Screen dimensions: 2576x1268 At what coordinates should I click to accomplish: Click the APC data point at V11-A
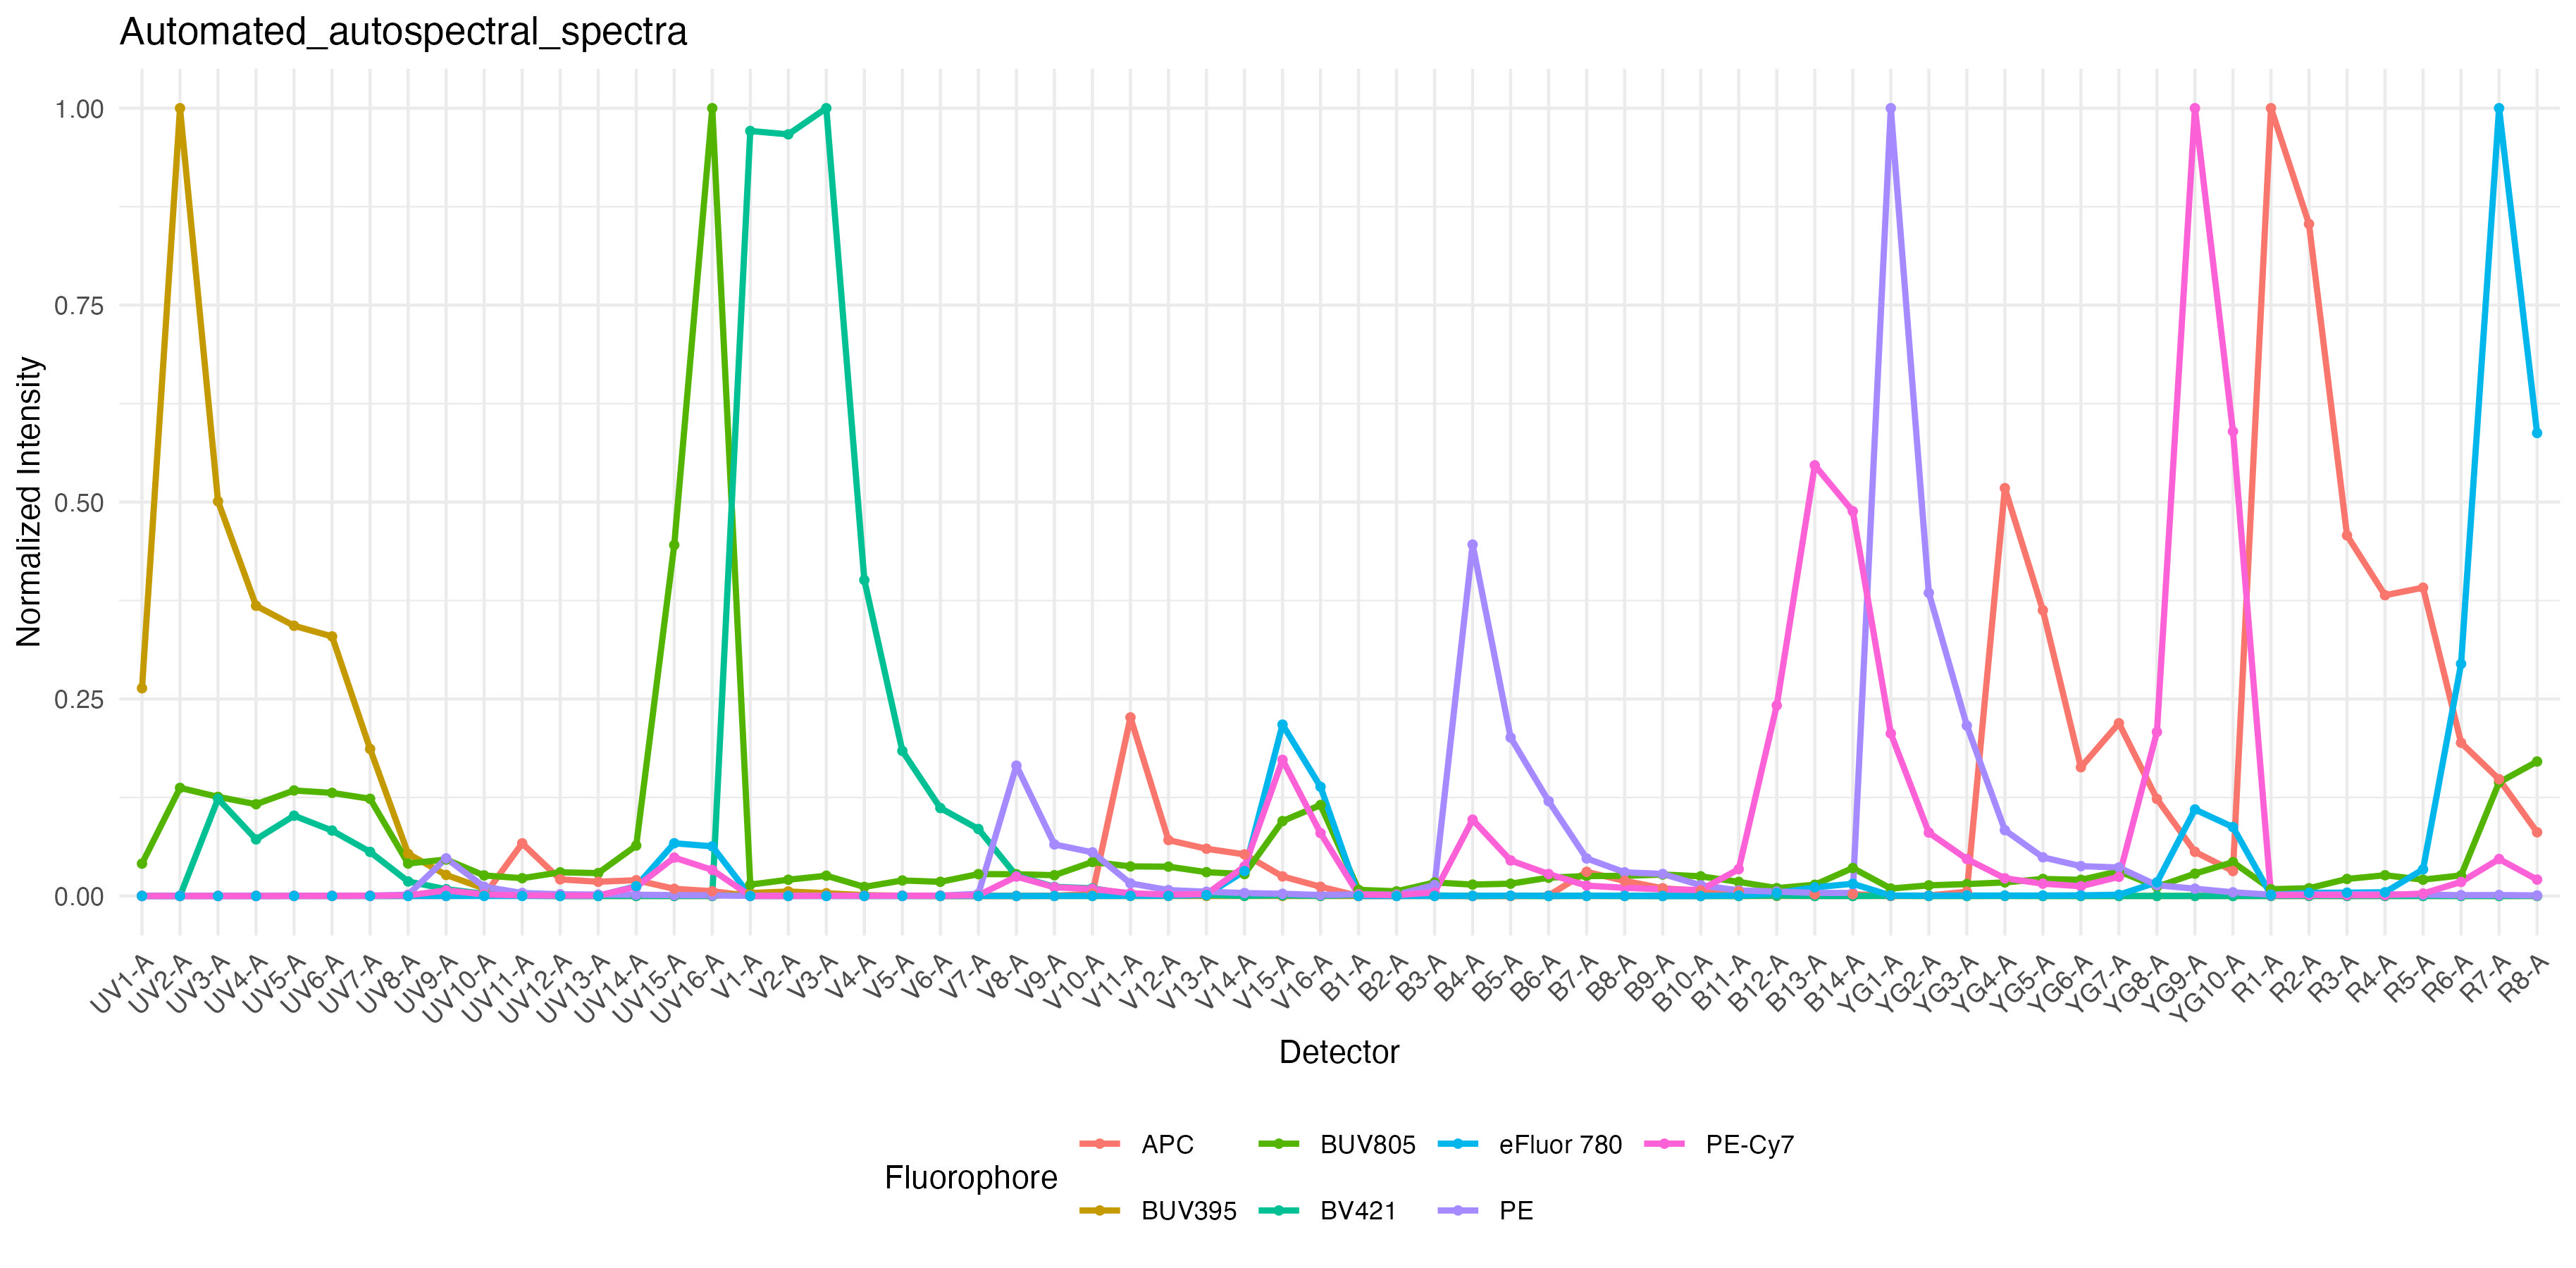[1130, 718]
